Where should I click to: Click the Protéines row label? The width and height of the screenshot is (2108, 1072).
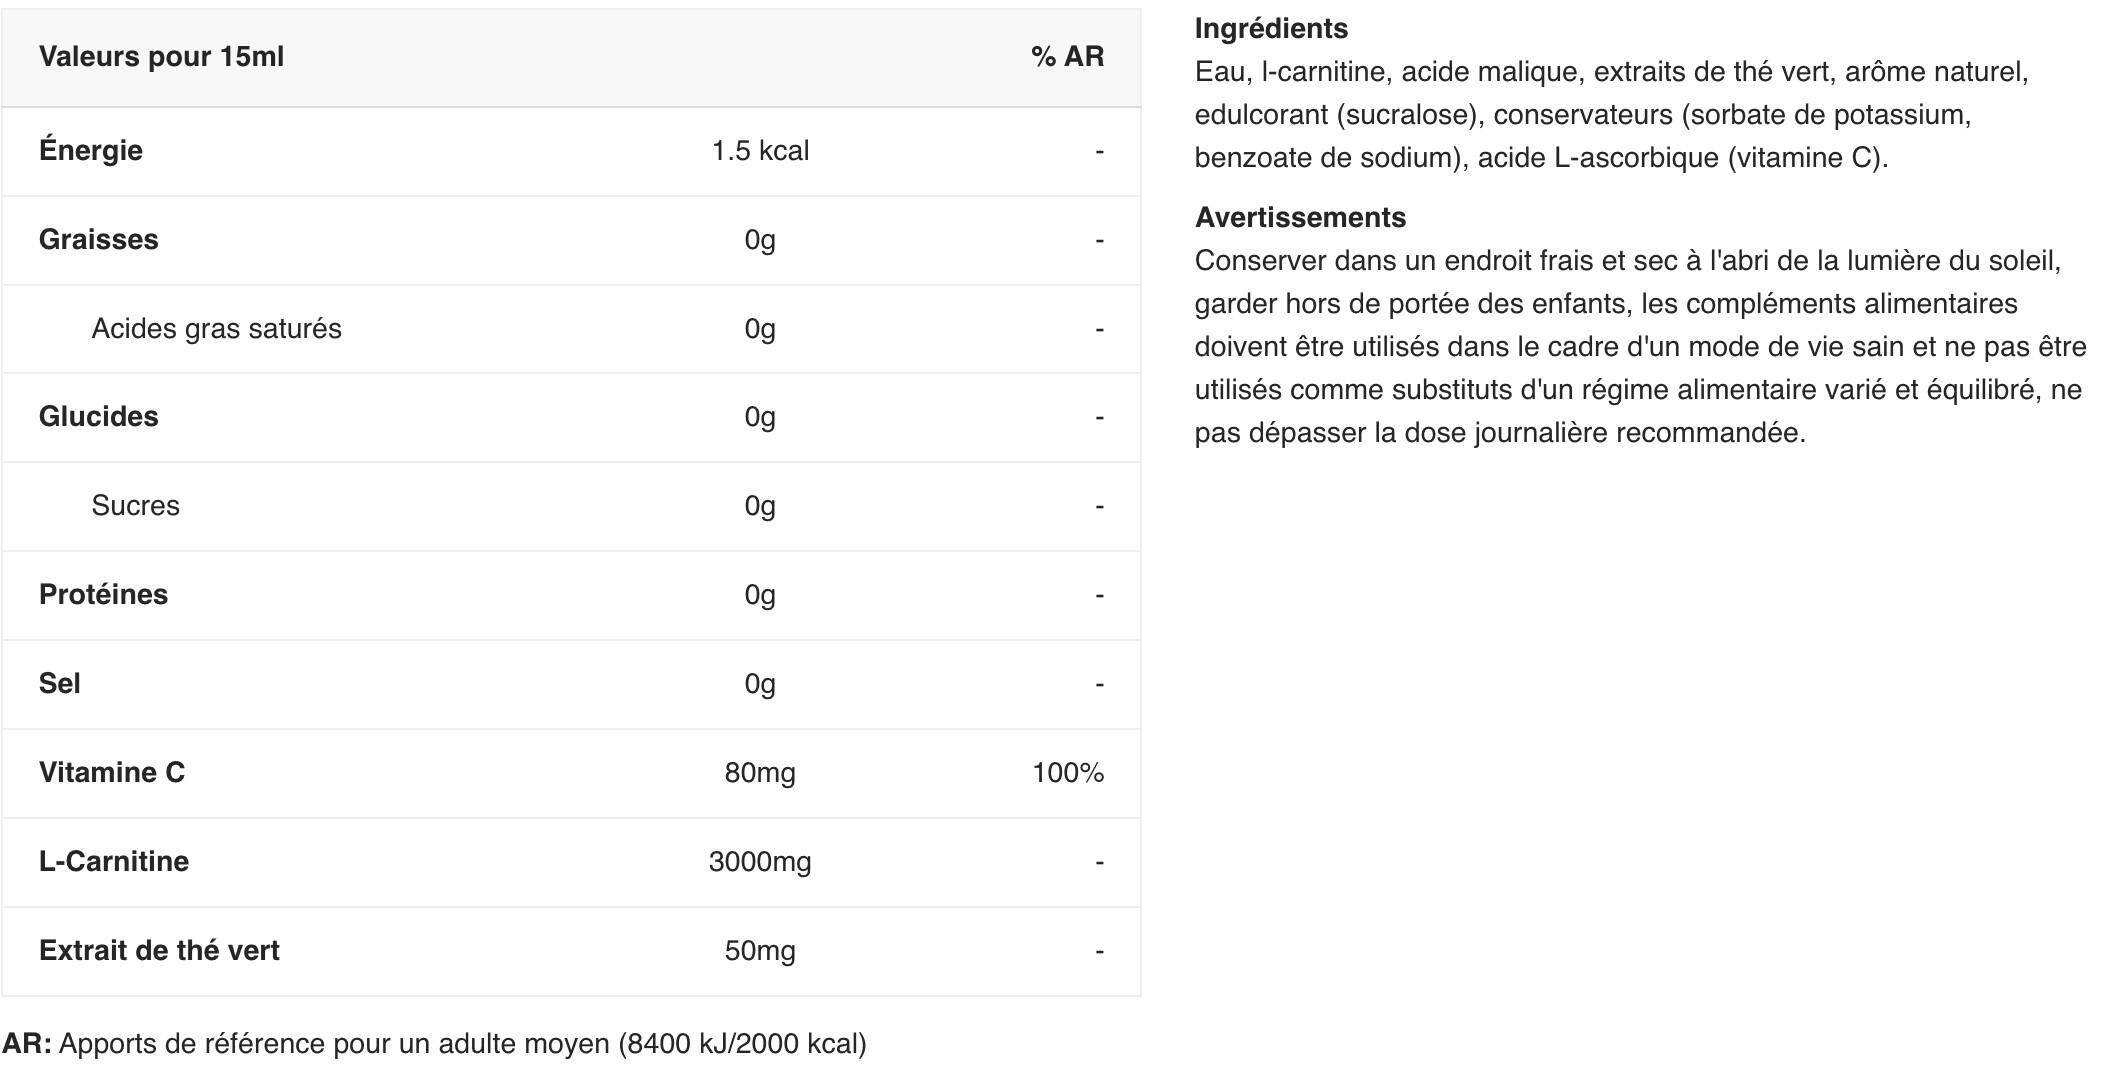[x=104, y=595]
